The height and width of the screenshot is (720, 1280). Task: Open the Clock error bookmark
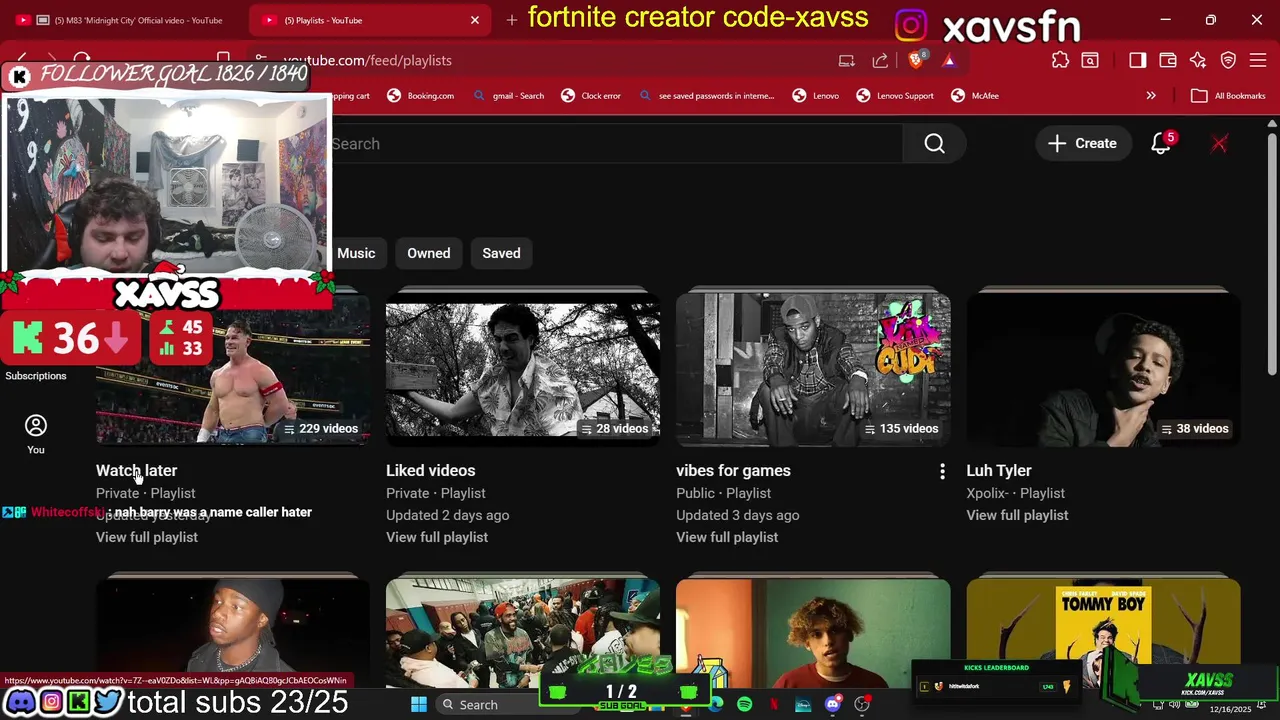point(590,96)
